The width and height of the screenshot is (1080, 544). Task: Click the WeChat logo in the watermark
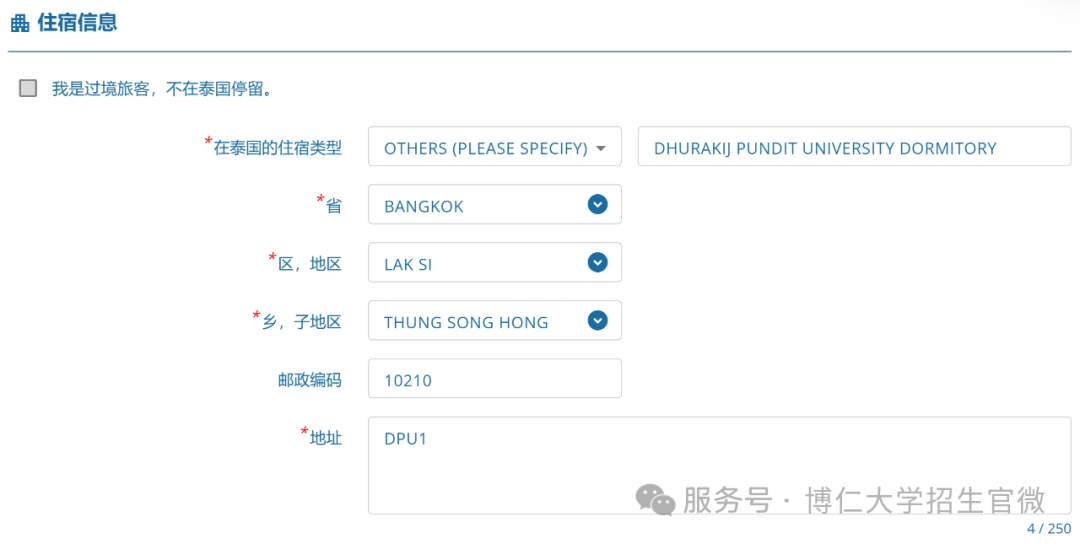(x=655, y=499)
